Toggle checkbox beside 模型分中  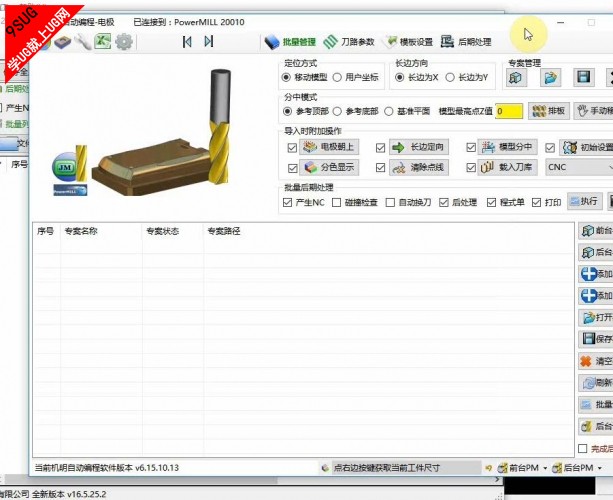pyautogui.click(x=471, y=147)
